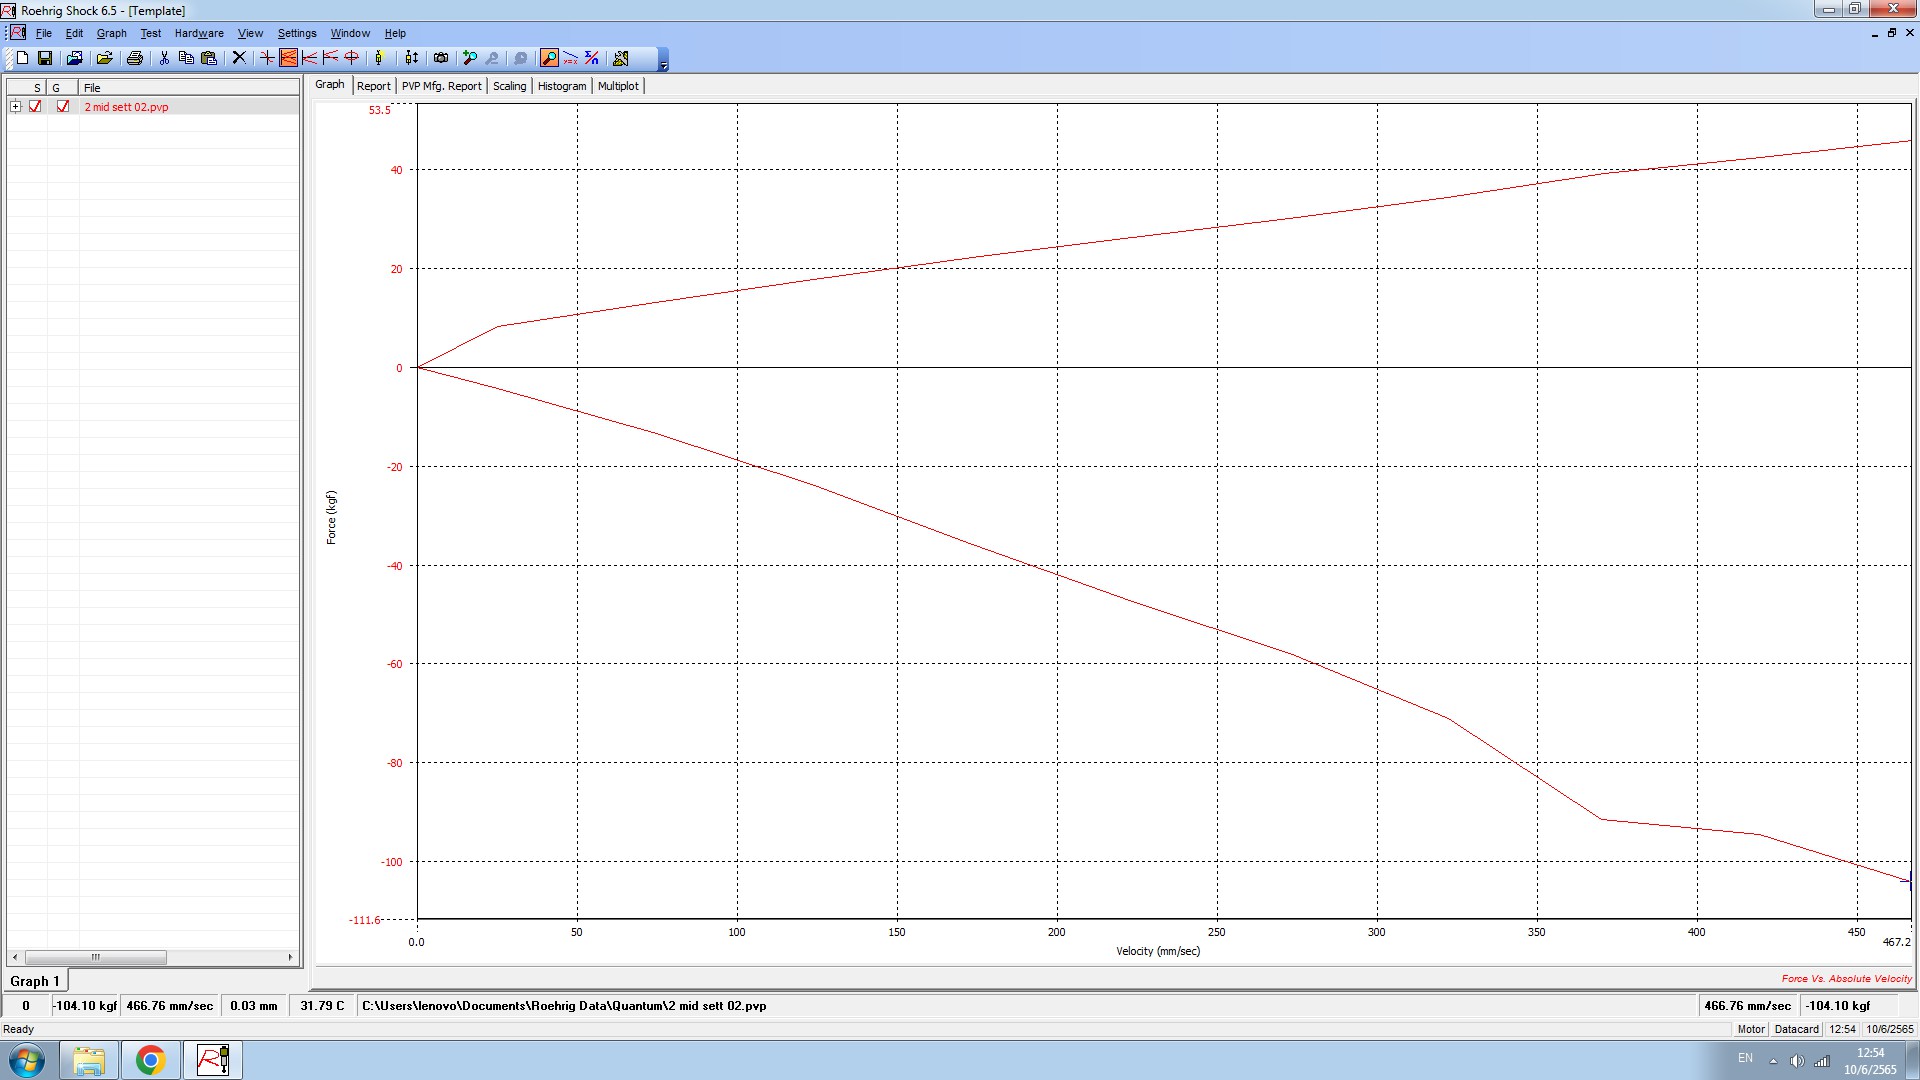Open Google Chrome from the taskbar
This screenshot has width=1920, height=1080.
tap(150, 1060)
